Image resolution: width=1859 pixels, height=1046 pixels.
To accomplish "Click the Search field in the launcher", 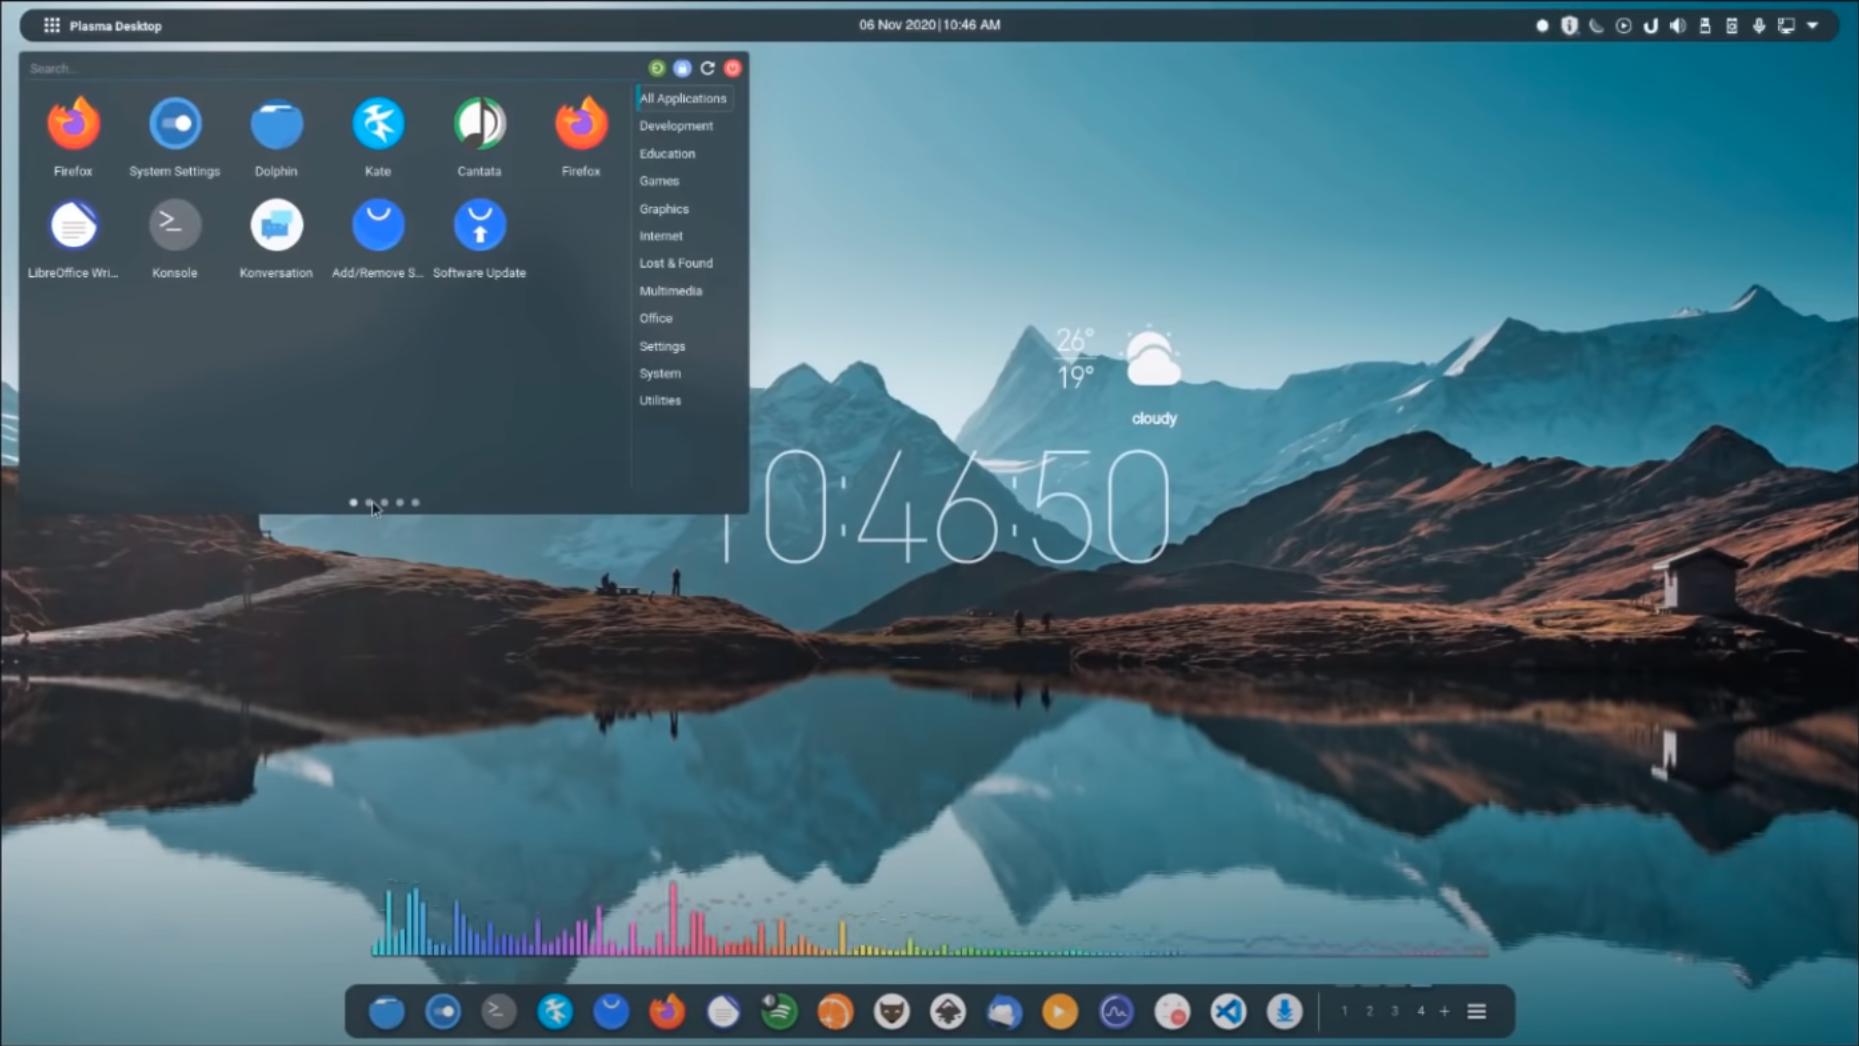I will coord(200,68).
